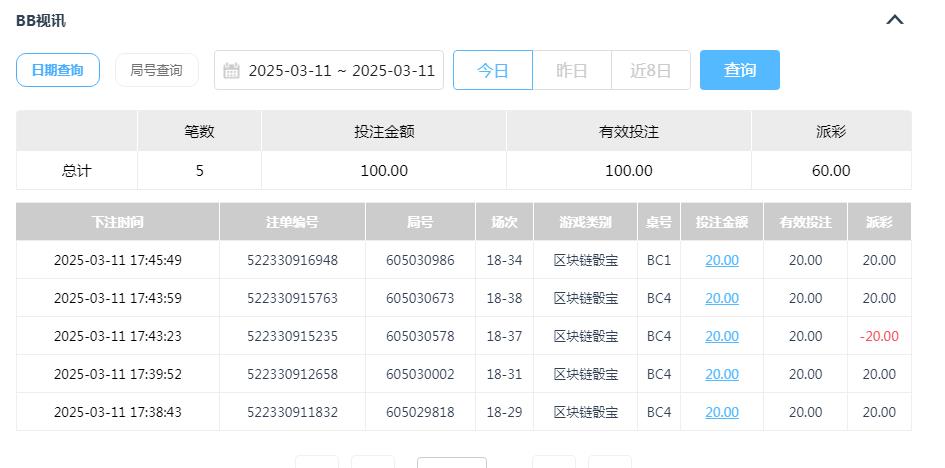Open the date range picker field
The image size is (945, 468).
tap(340, 71)
